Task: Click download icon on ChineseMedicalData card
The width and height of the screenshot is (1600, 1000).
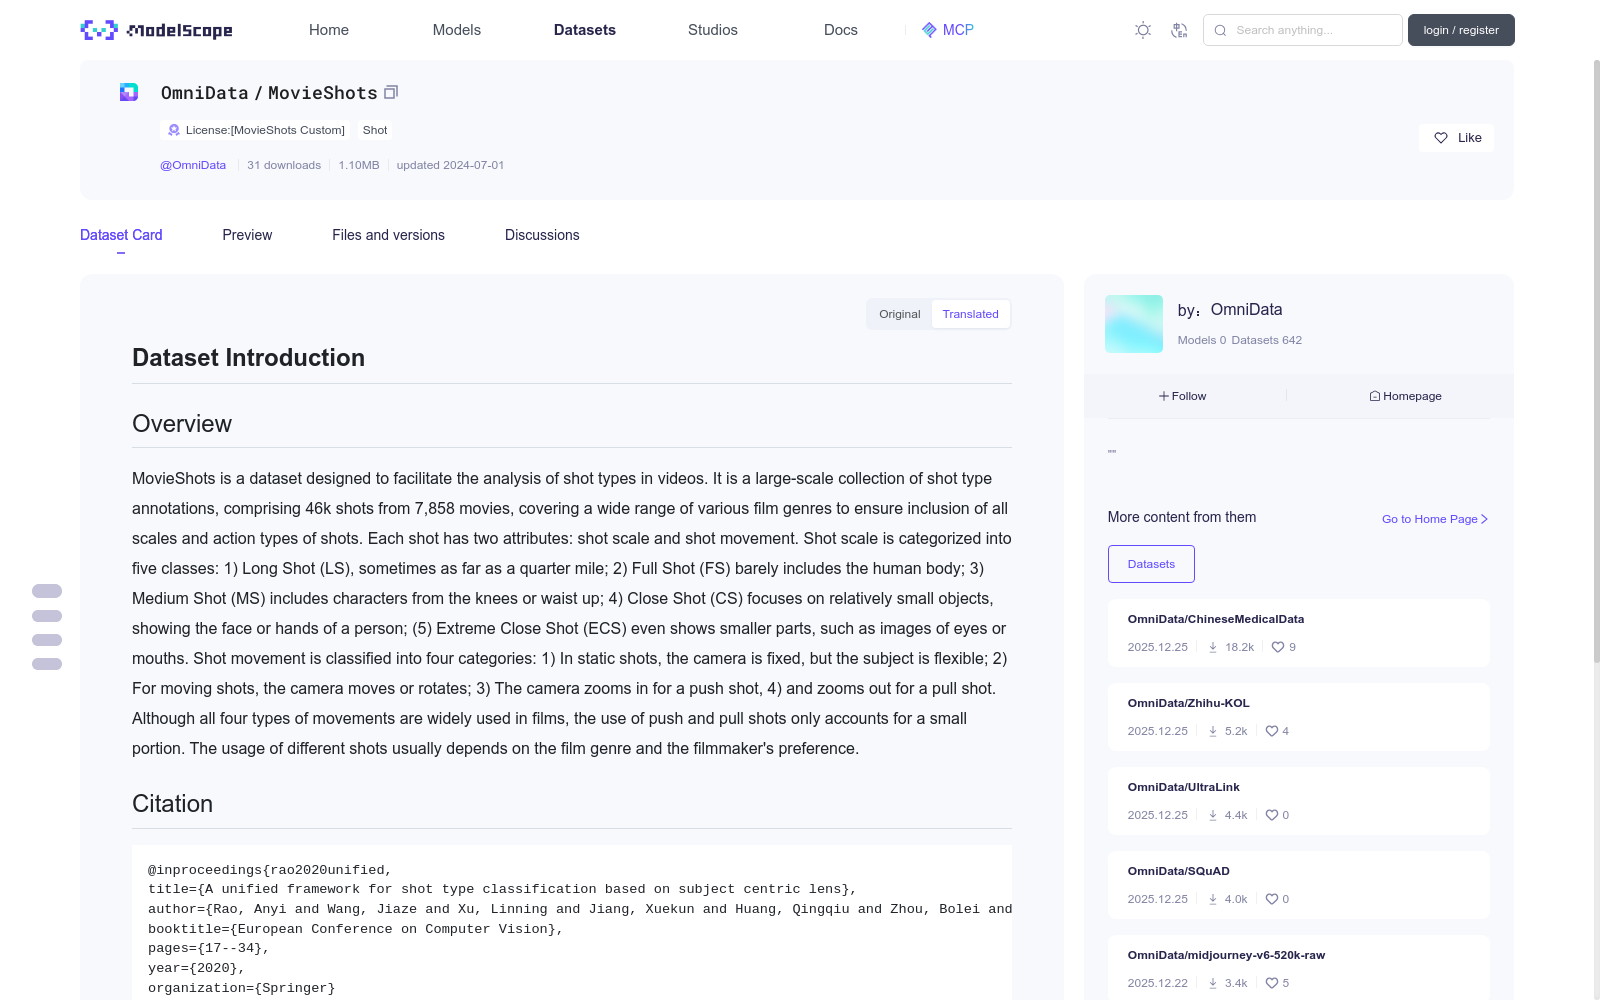Action: [1213, 647]
